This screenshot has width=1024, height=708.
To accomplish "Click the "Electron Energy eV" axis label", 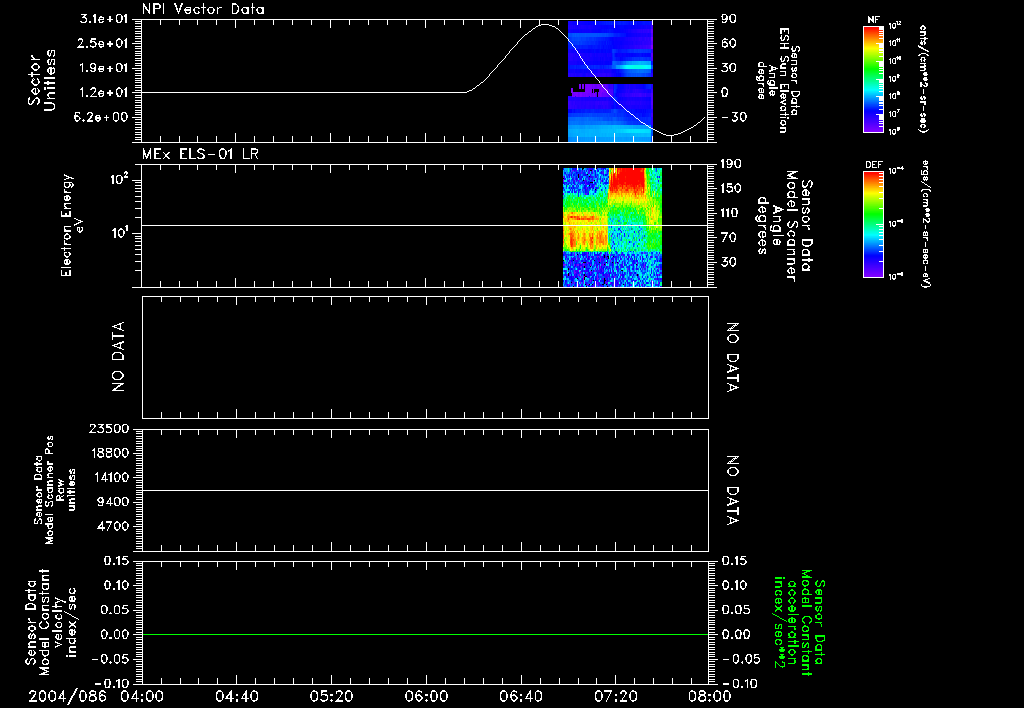I will 72,226.
